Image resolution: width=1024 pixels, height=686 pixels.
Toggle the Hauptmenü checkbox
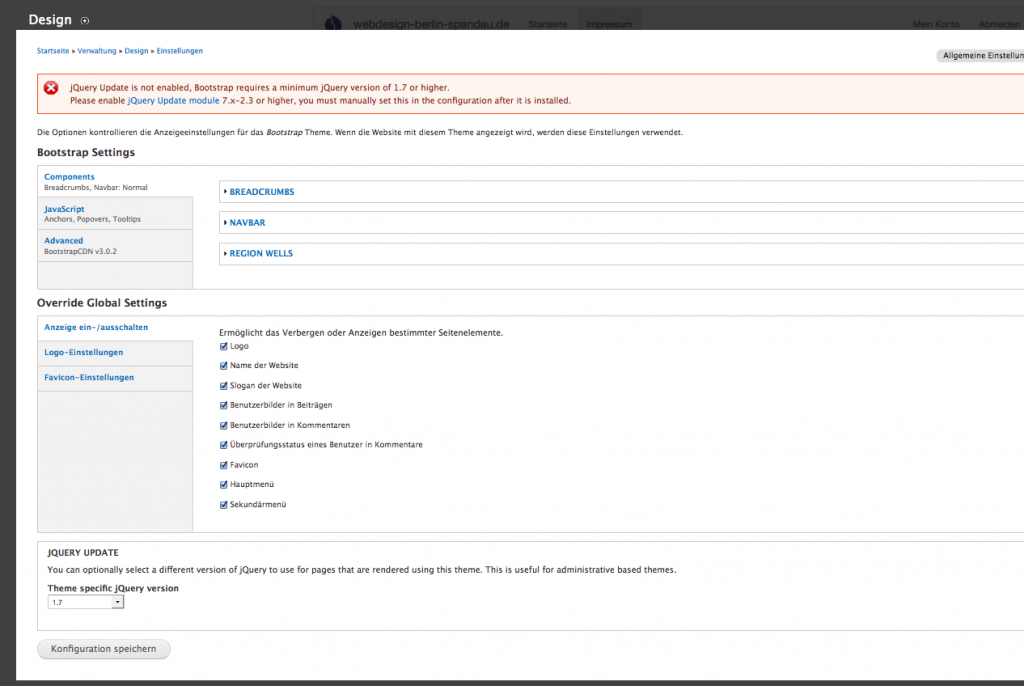coord(224,485)
